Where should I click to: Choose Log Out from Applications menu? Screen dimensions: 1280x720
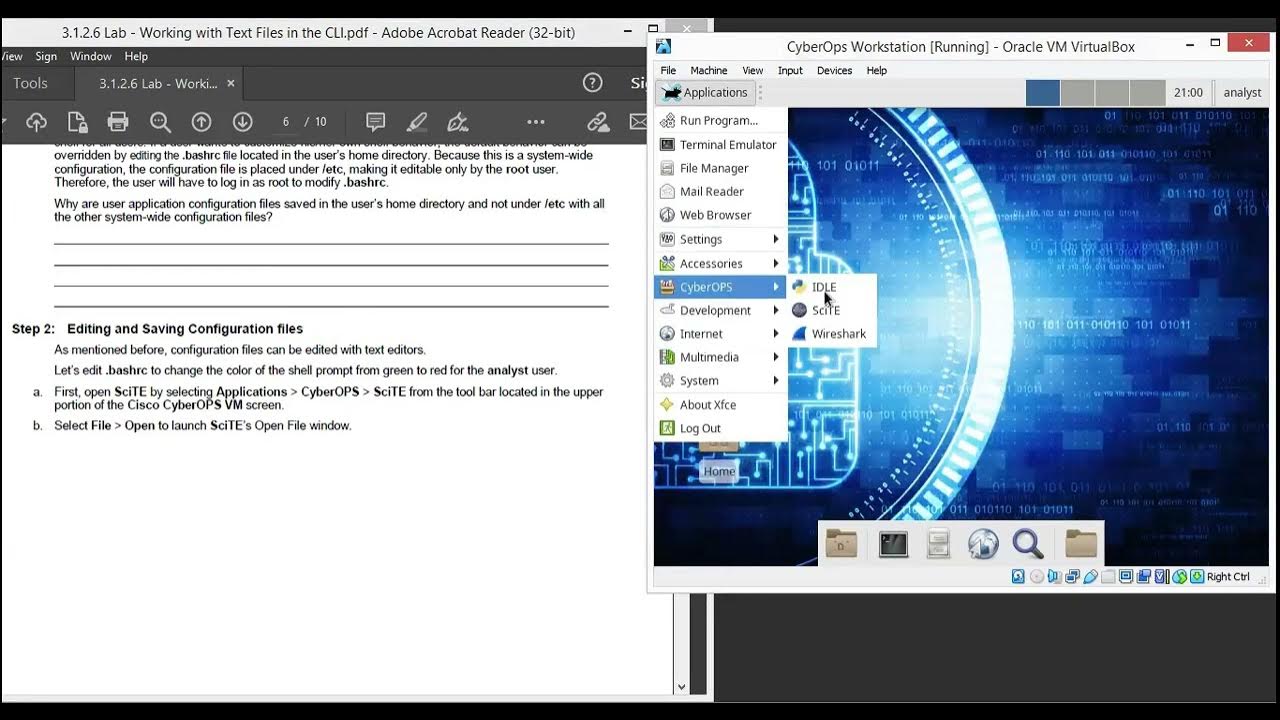[721, 428]
